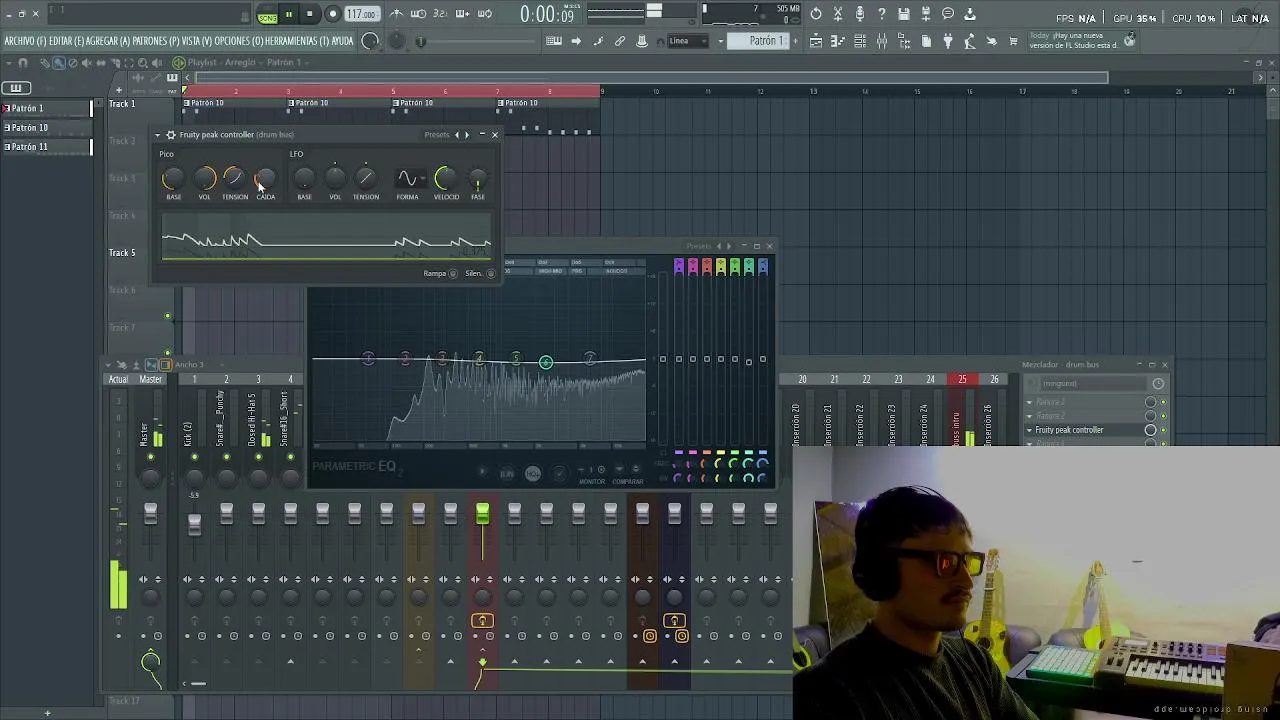Select mixer insert track 25

click(x=962, y=380)
